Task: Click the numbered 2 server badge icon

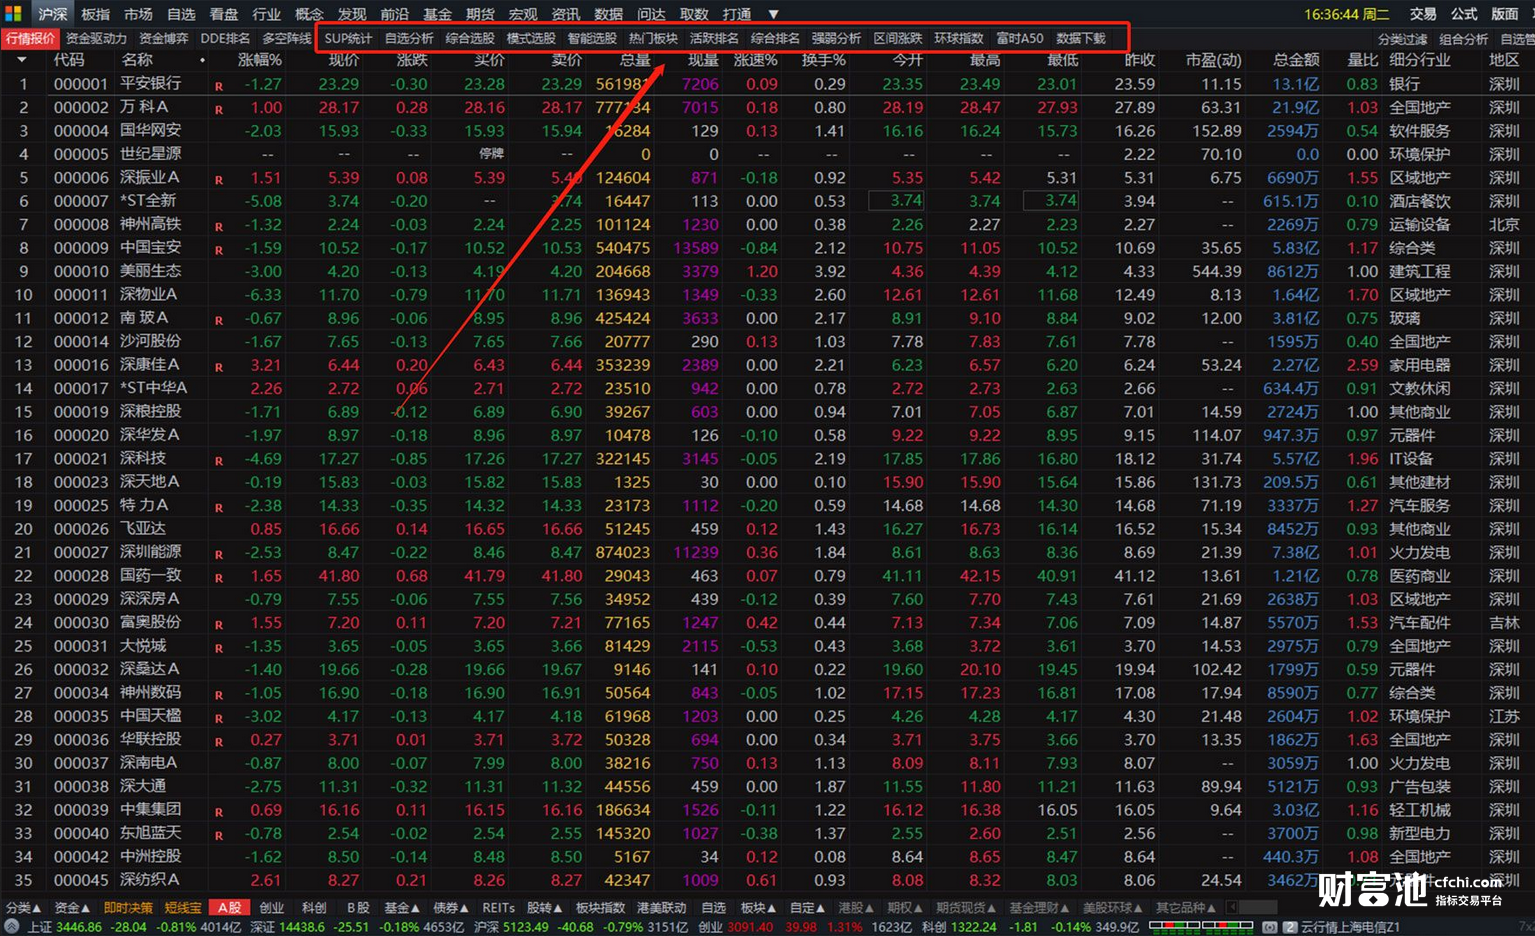Action: [1290, 927]
